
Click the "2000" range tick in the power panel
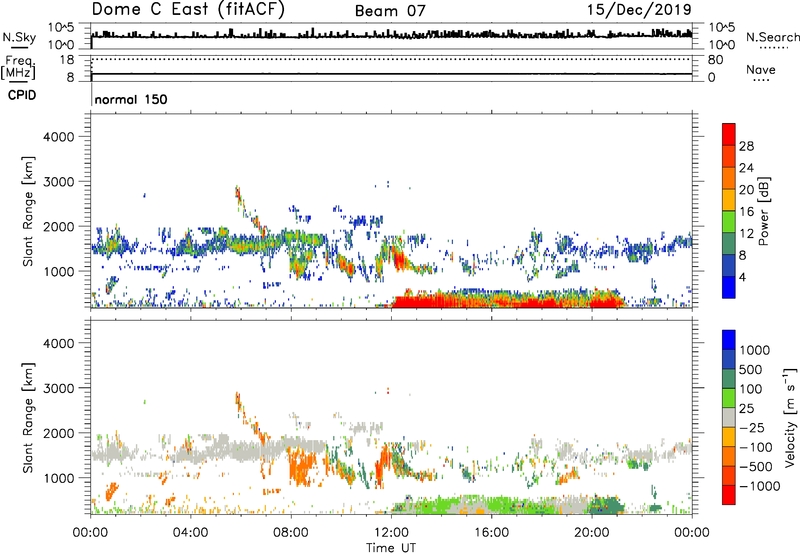tap(58, 226)
